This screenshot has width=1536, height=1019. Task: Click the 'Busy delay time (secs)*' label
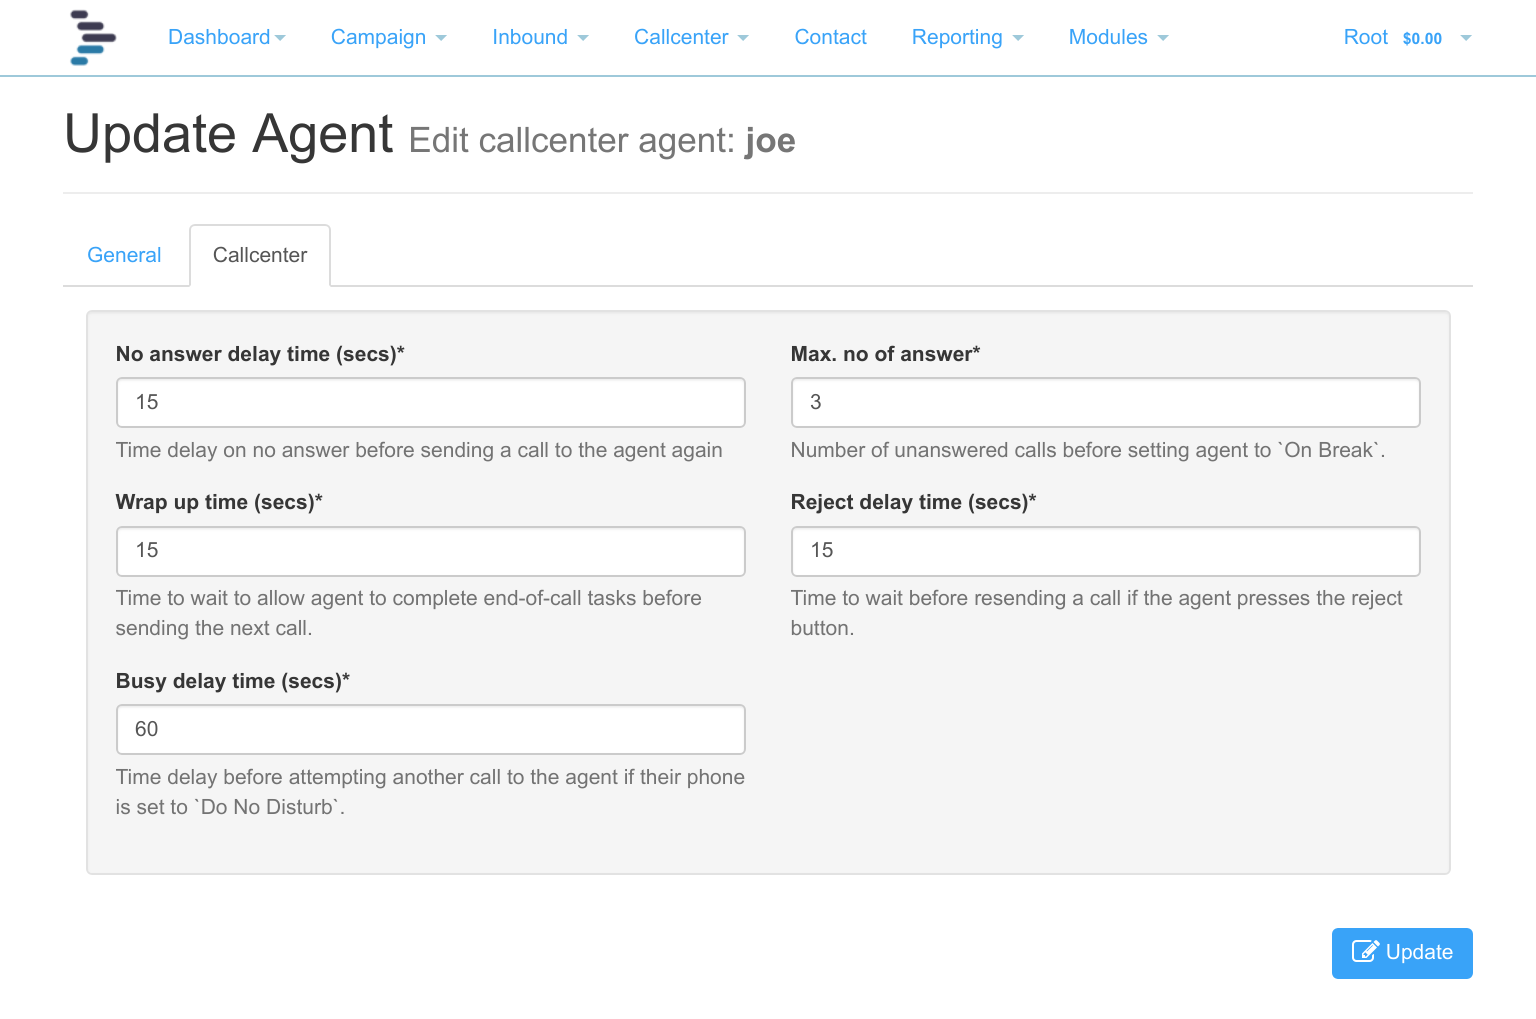233,681
